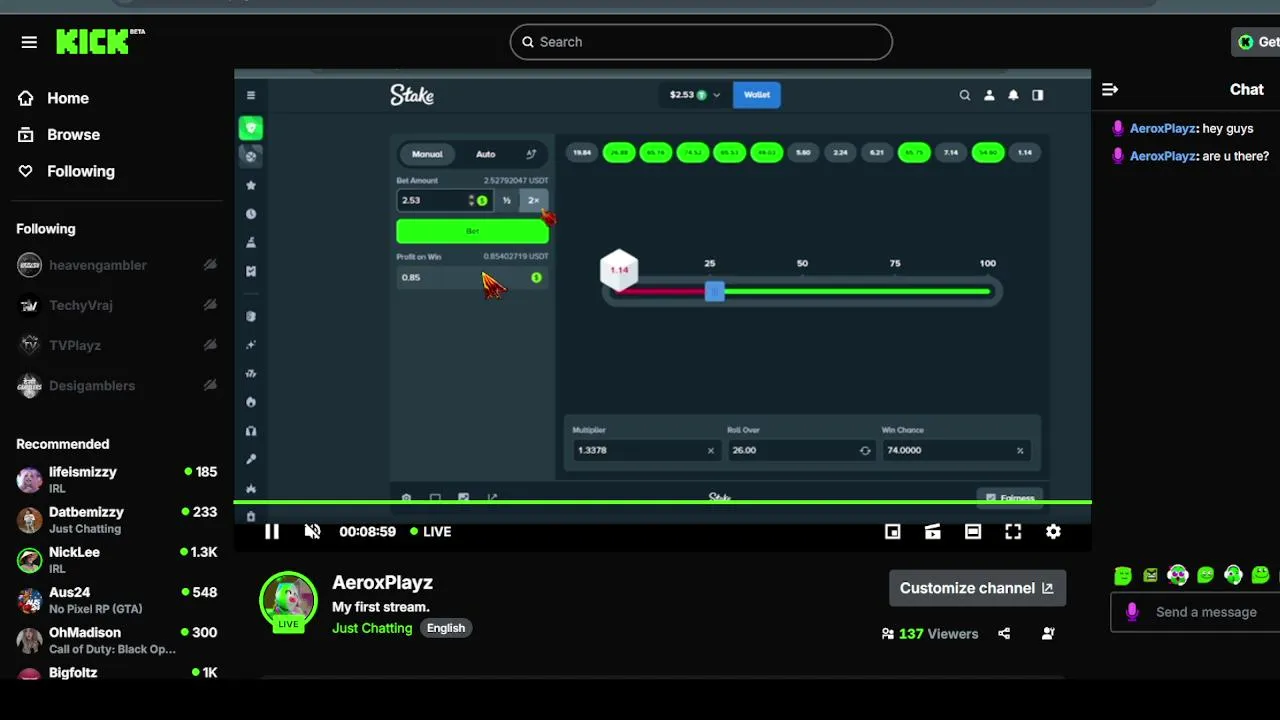This screenshot has height=720, width=1280.
Task: Enter fullscreen video mode
Action: pyautogui.click(x=1013, y=532)
